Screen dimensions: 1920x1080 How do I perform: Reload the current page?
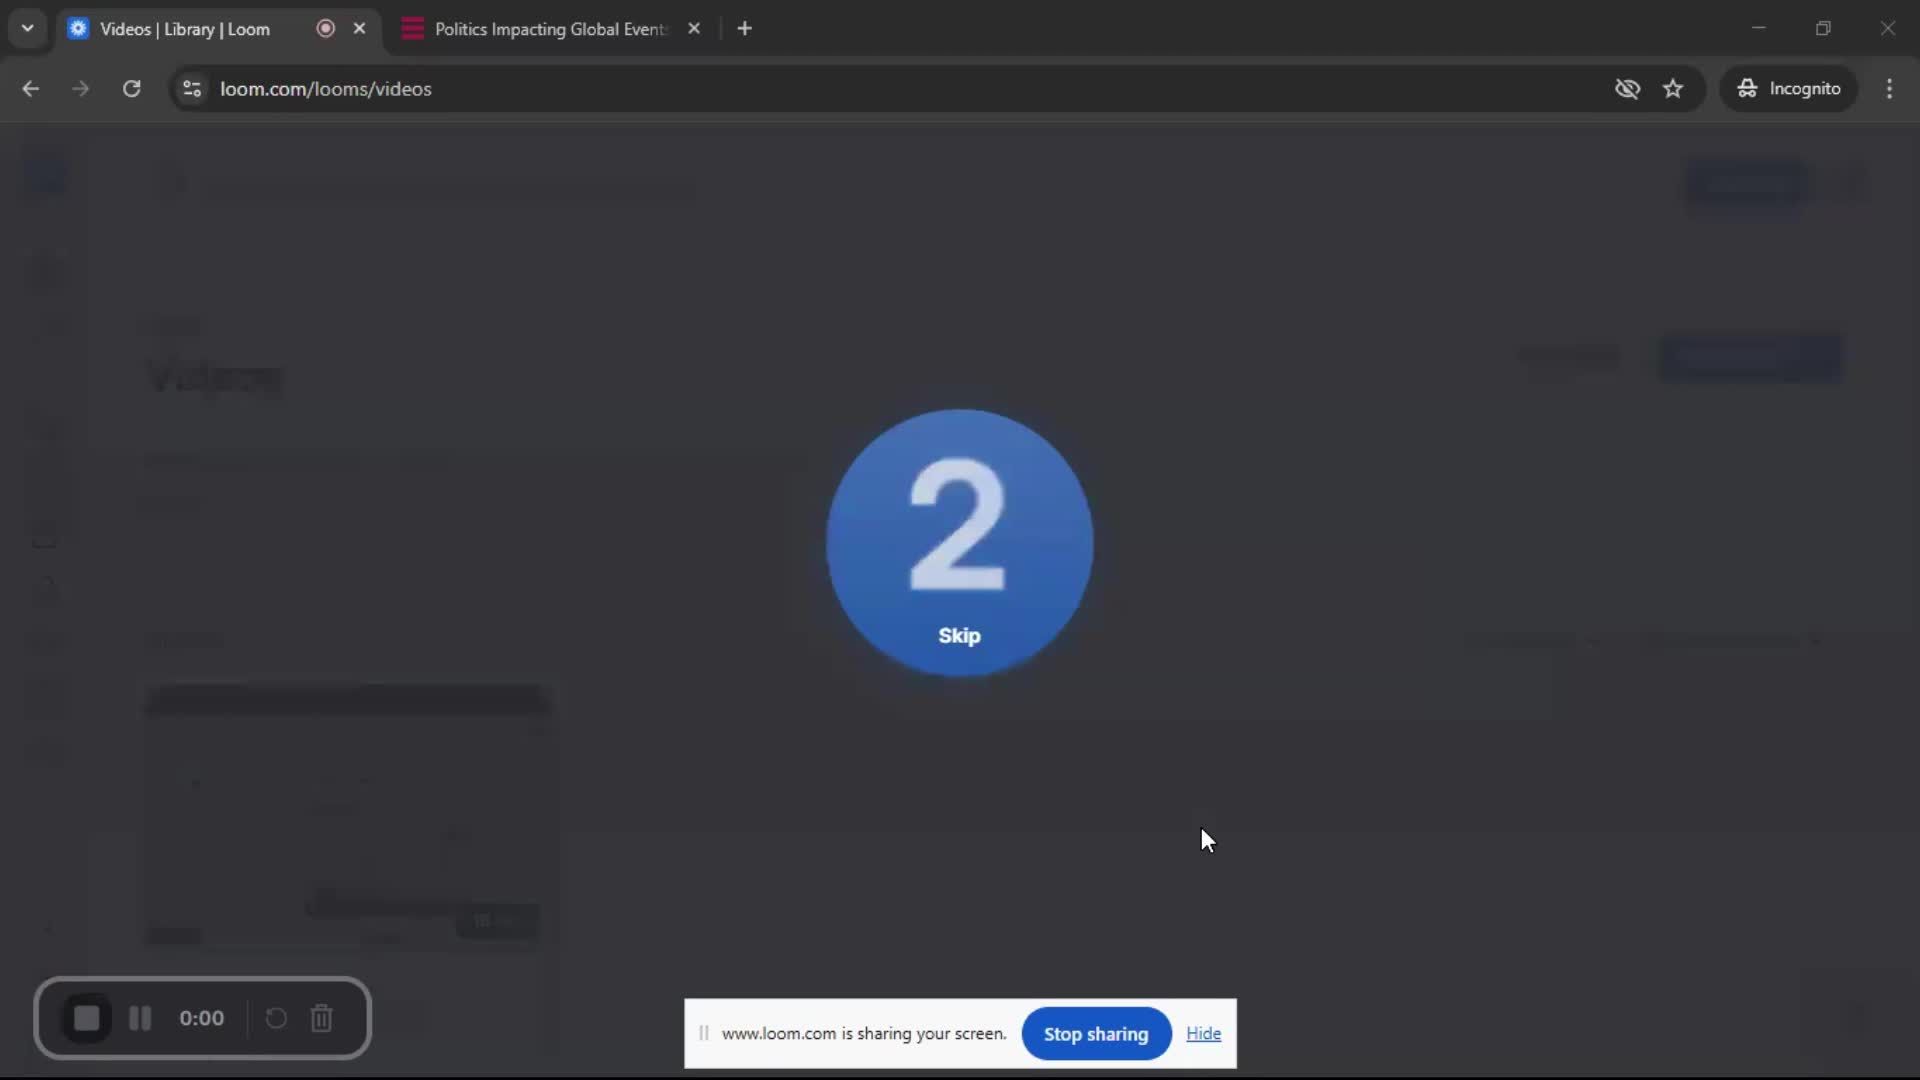tap(131, 88)
